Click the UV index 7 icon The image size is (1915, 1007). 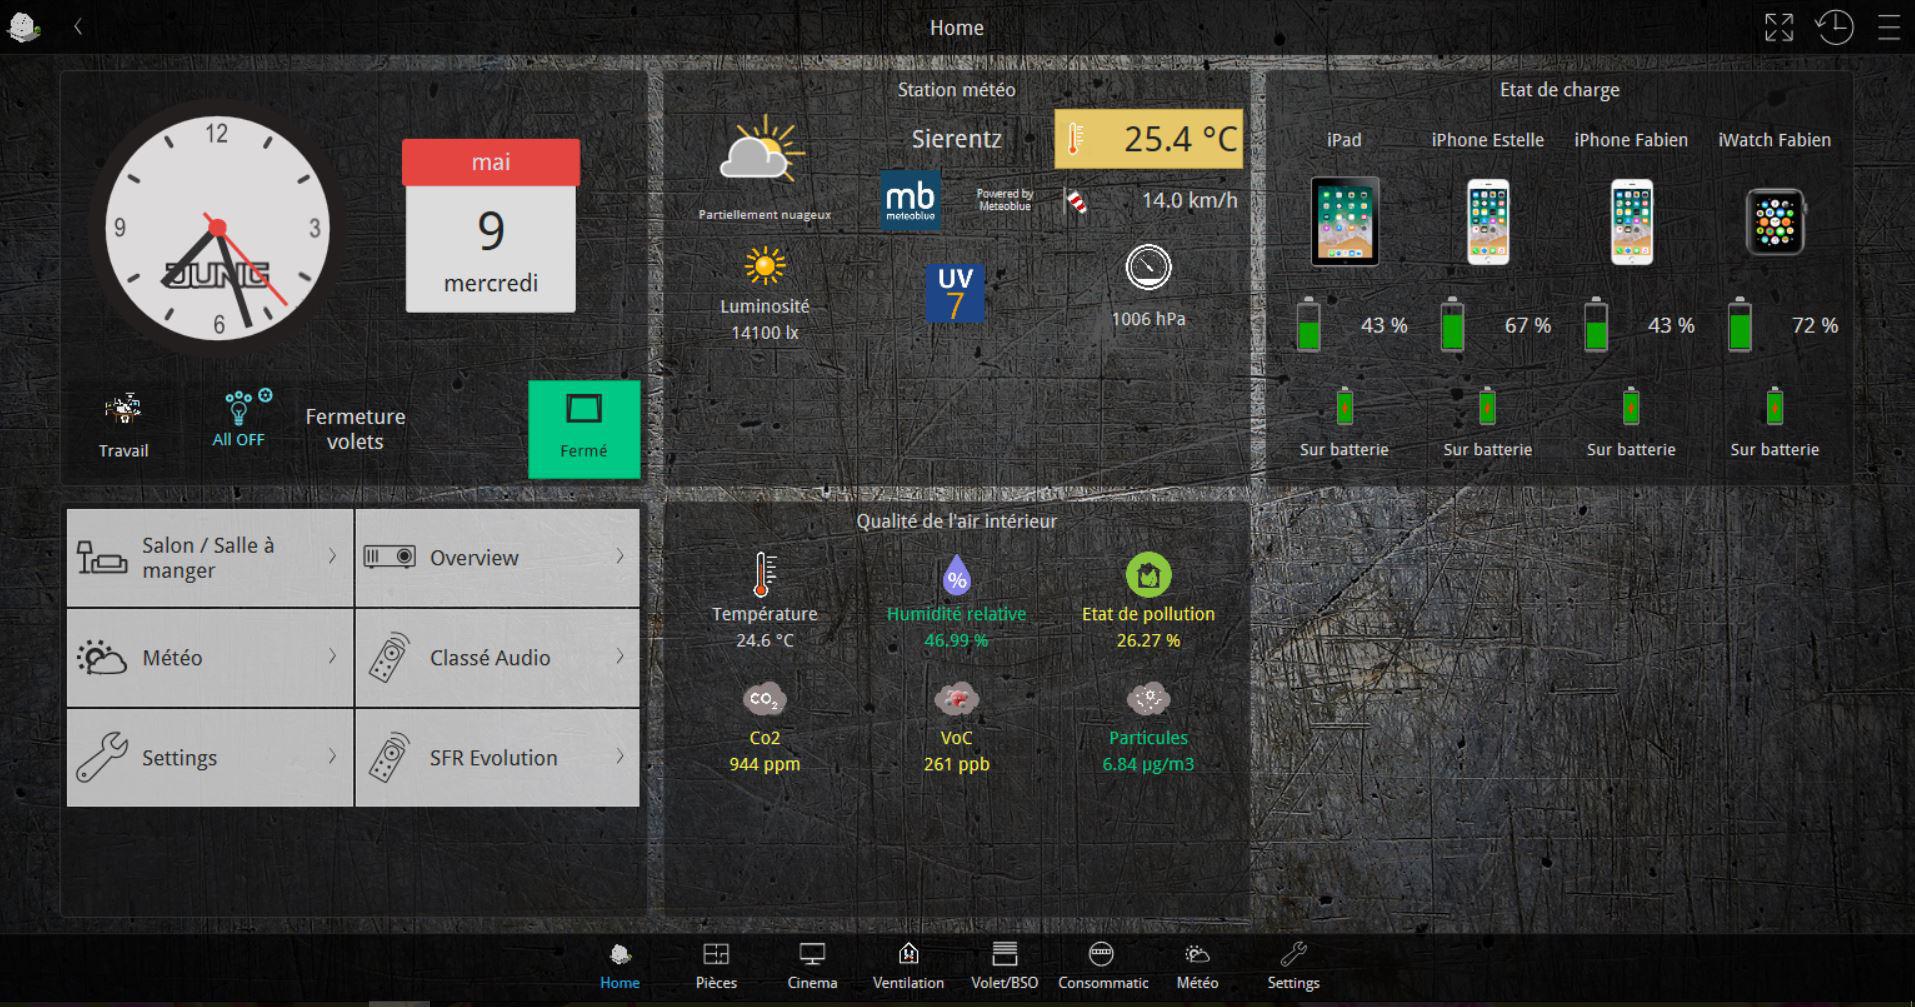coord(955,293)
